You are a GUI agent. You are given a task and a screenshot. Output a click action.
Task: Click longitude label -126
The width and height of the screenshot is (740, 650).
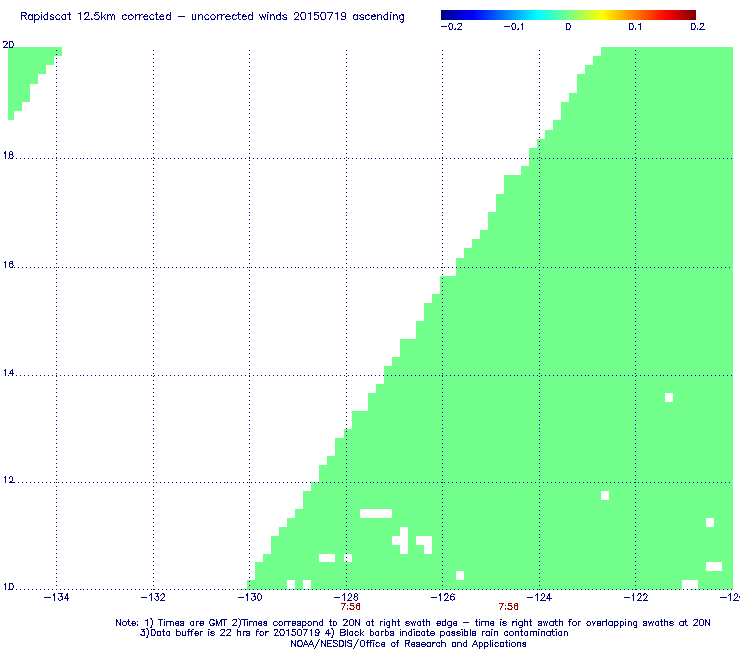(x=443, y=598)
